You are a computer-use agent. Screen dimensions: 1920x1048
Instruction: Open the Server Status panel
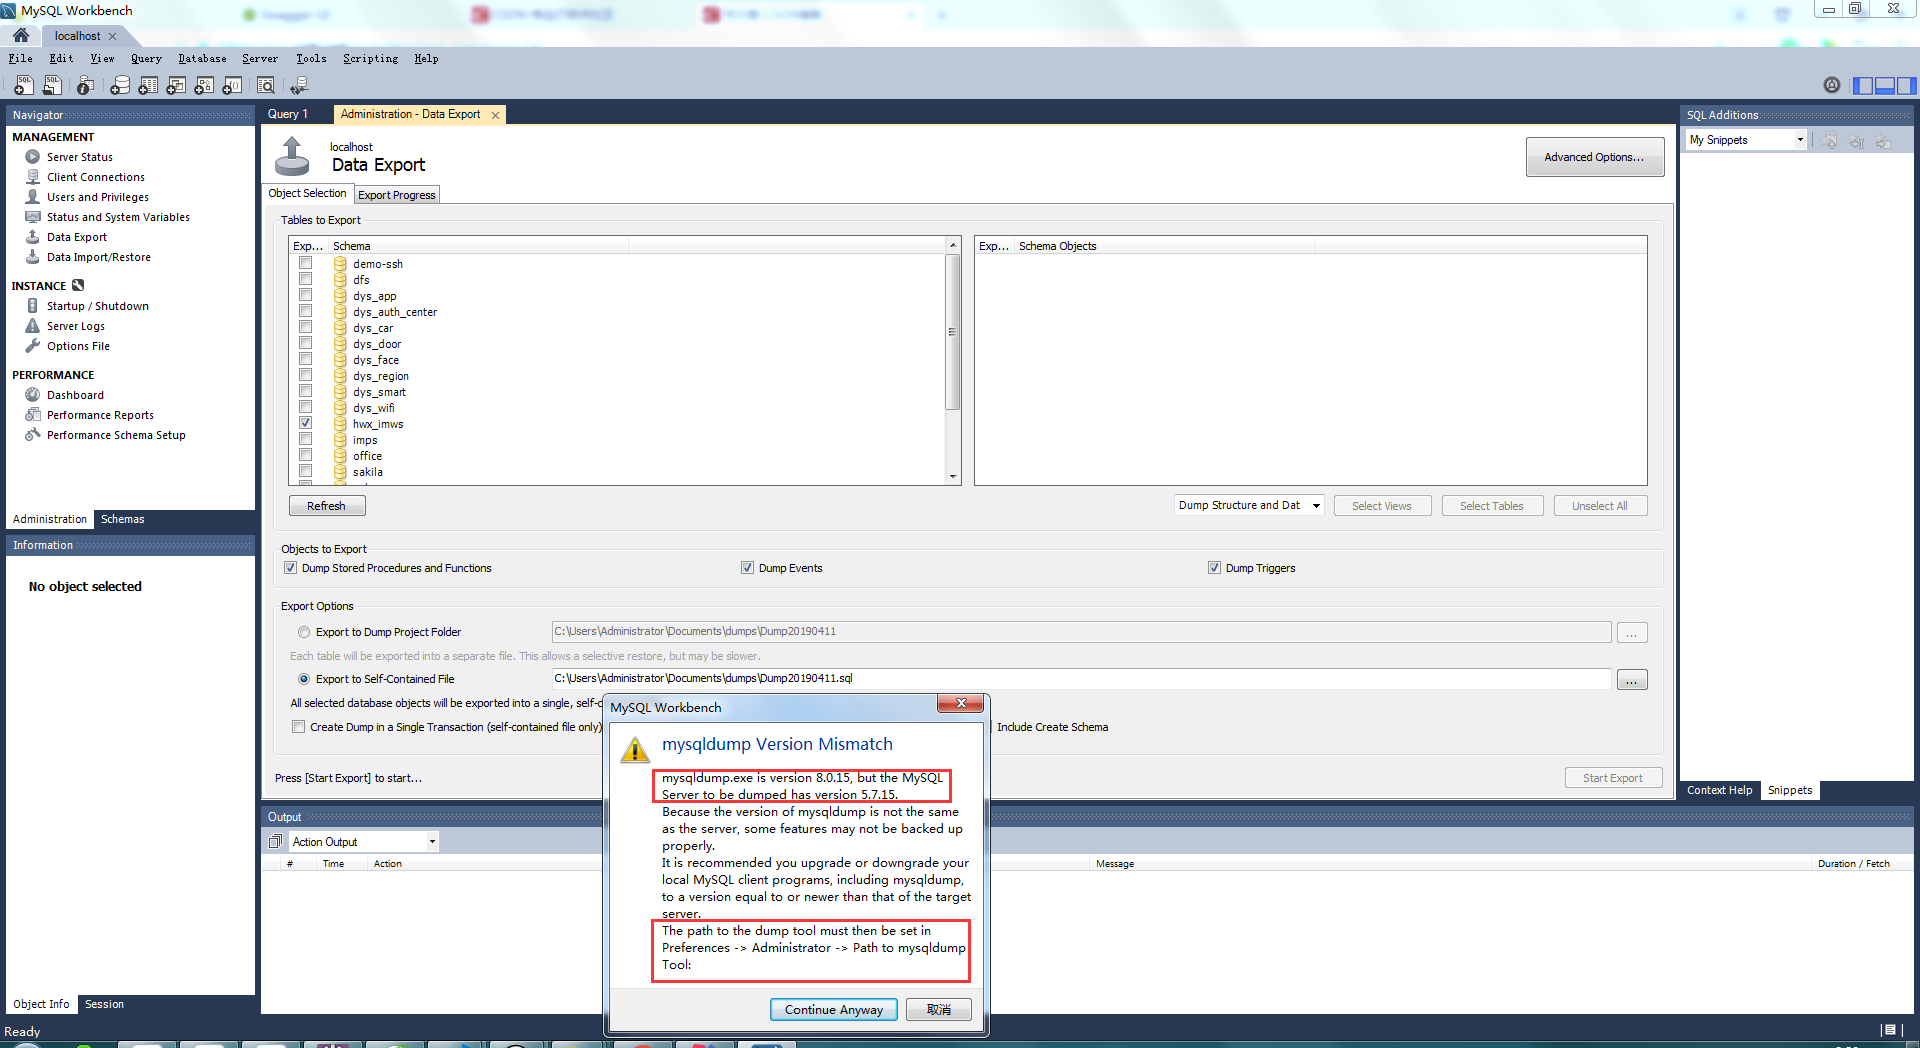click(x=78, y=157)
